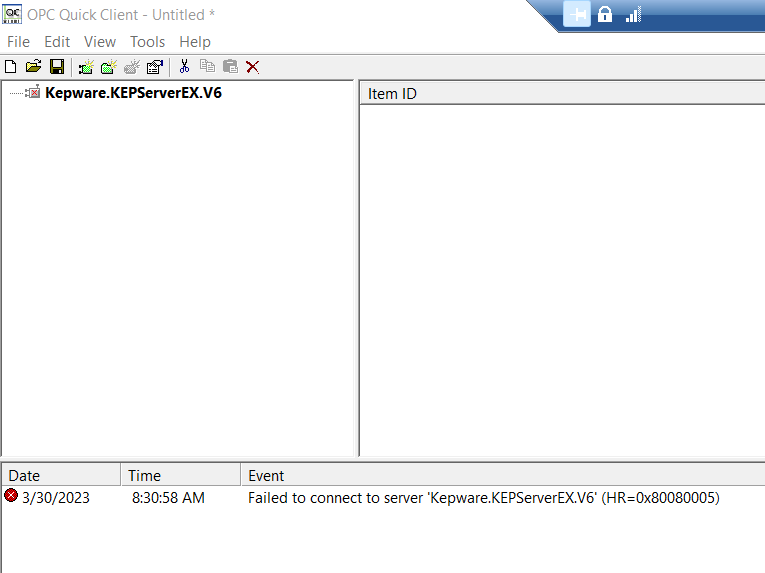765x573 pixels.
Task: Click the Copy toolbar icon
Action: [x=207, y=66]
